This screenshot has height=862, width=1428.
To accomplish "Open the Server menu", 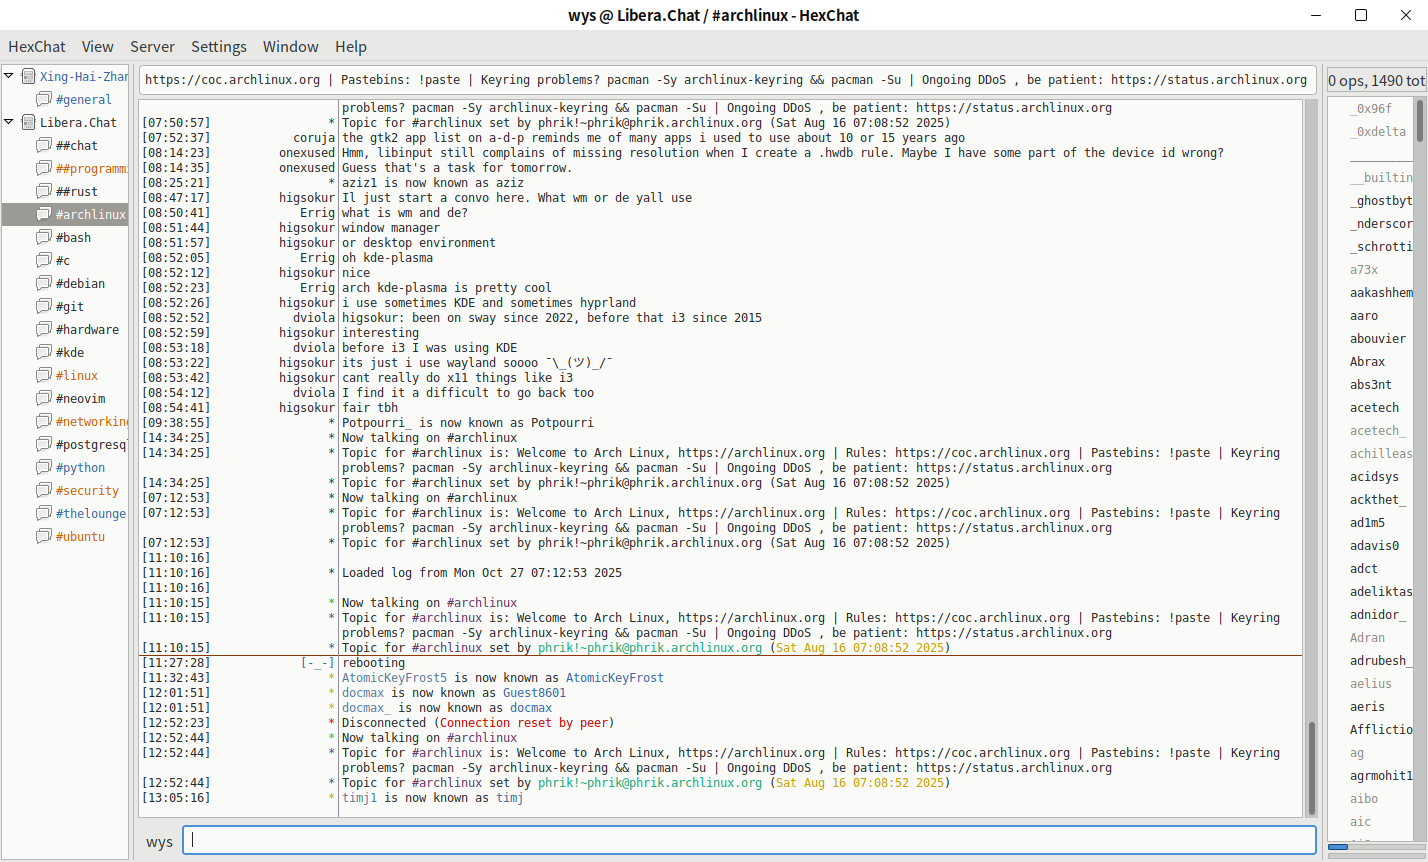I will click(x=152, y=47).
